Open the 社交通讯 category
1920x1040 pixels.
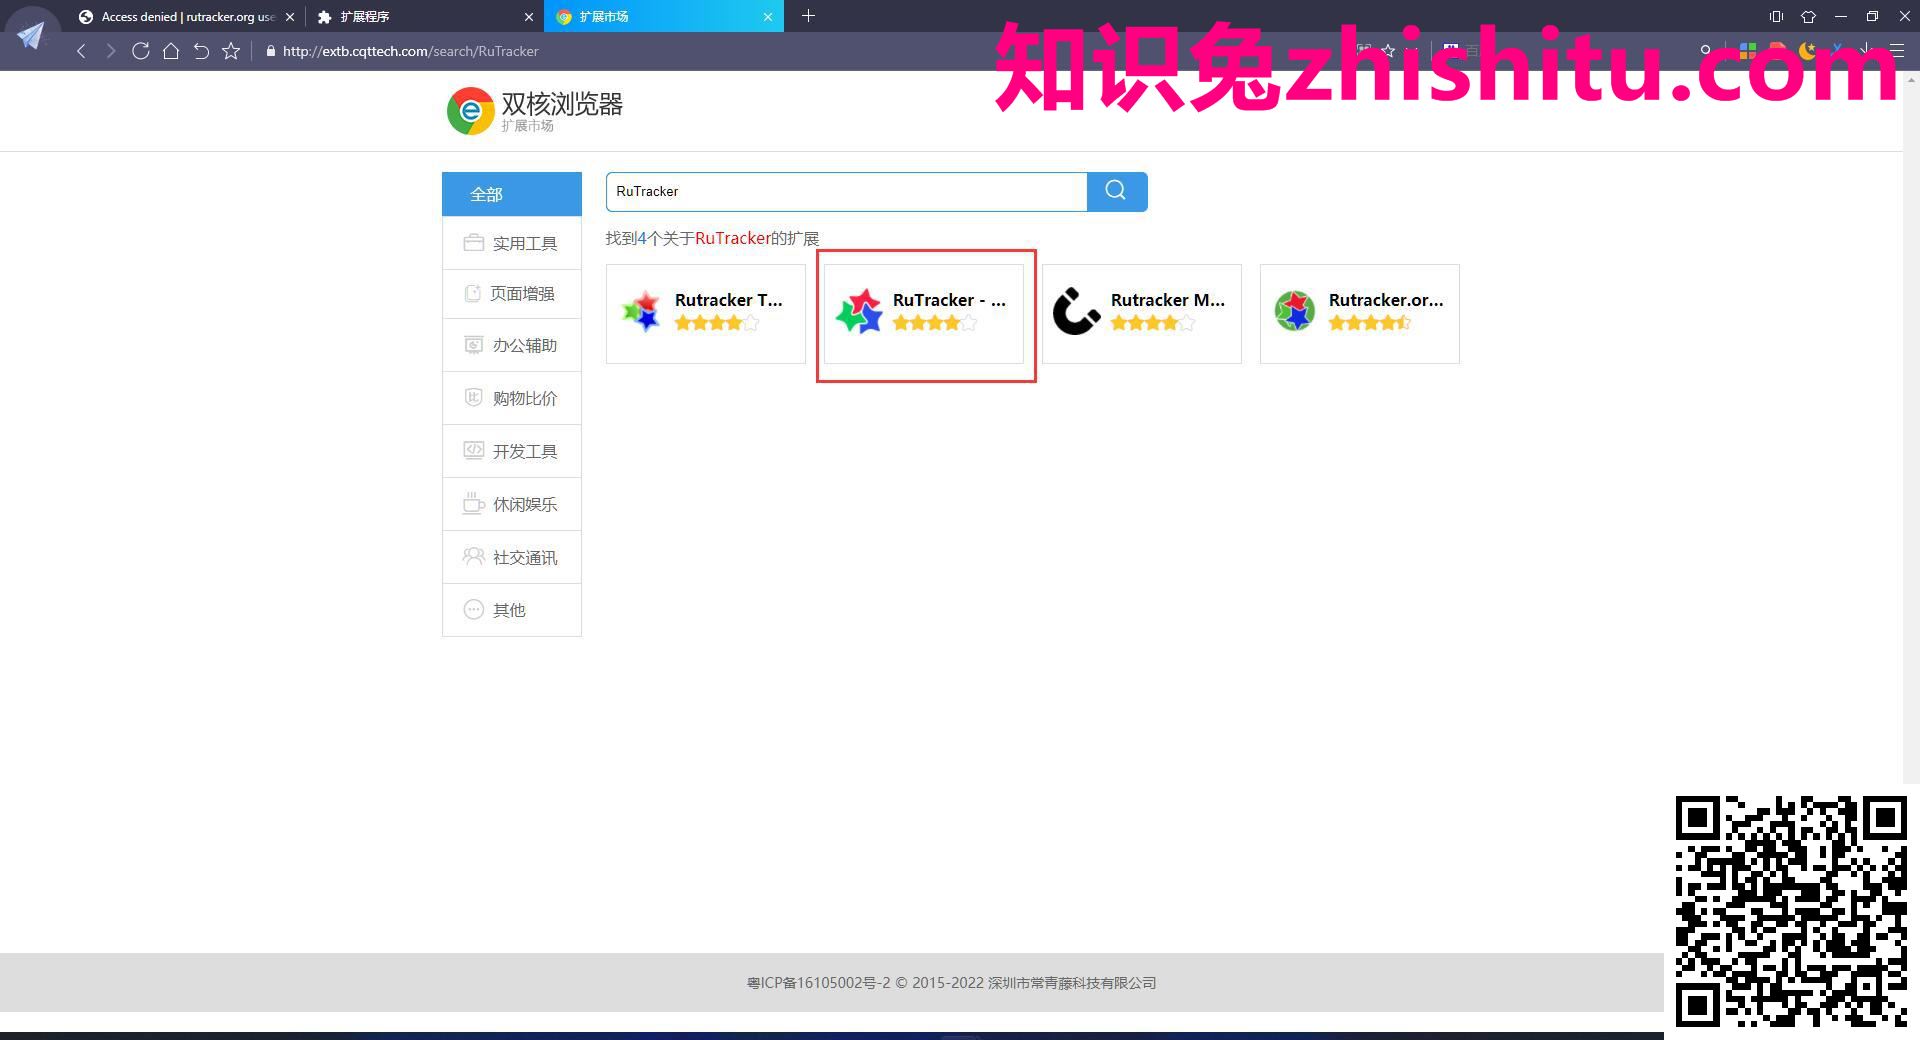[x=512, y=557]
